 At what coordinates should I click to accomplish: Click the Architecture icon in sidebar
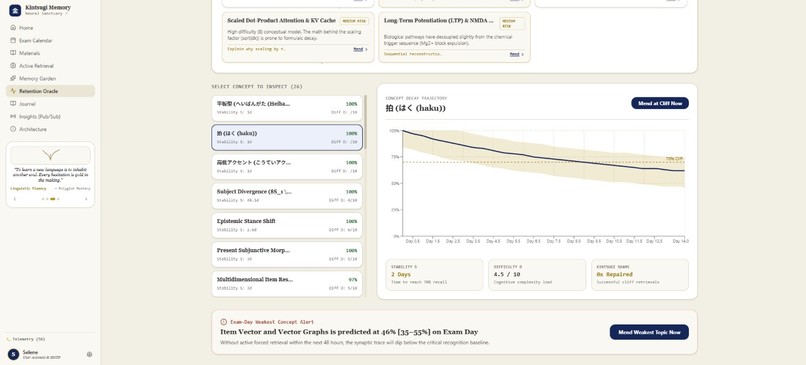pyautogui.click(x=13, y=129)
